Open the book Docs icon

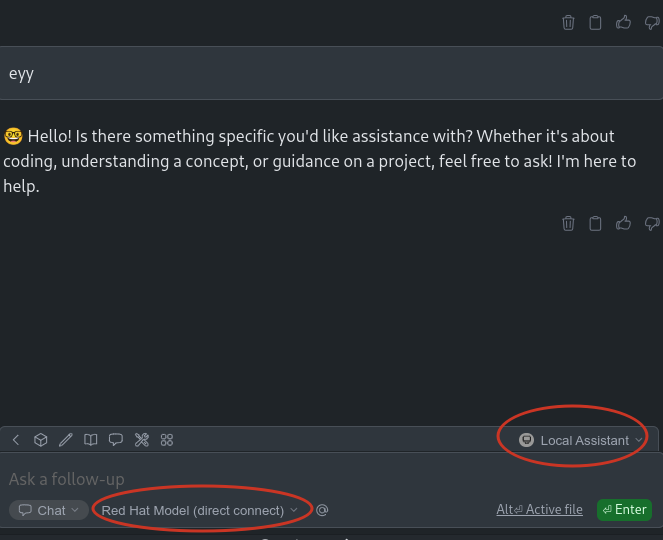(91, 440)
